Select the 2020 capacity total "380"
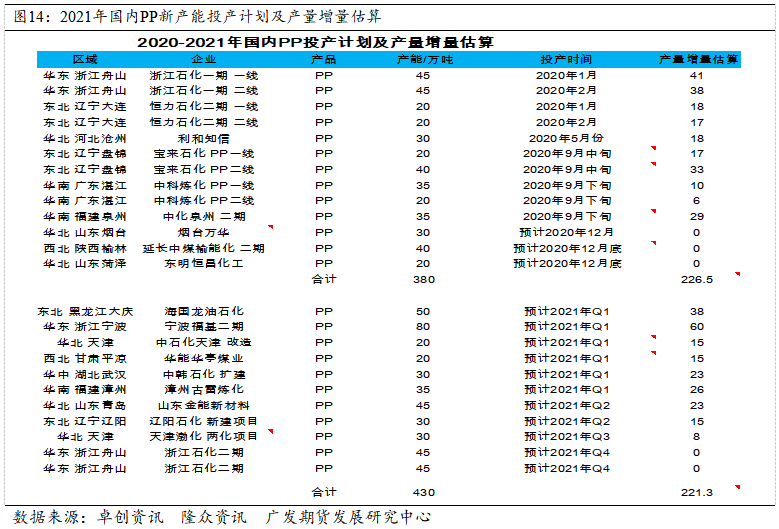Viewport: 779px width, 529px height. [424, 280]
